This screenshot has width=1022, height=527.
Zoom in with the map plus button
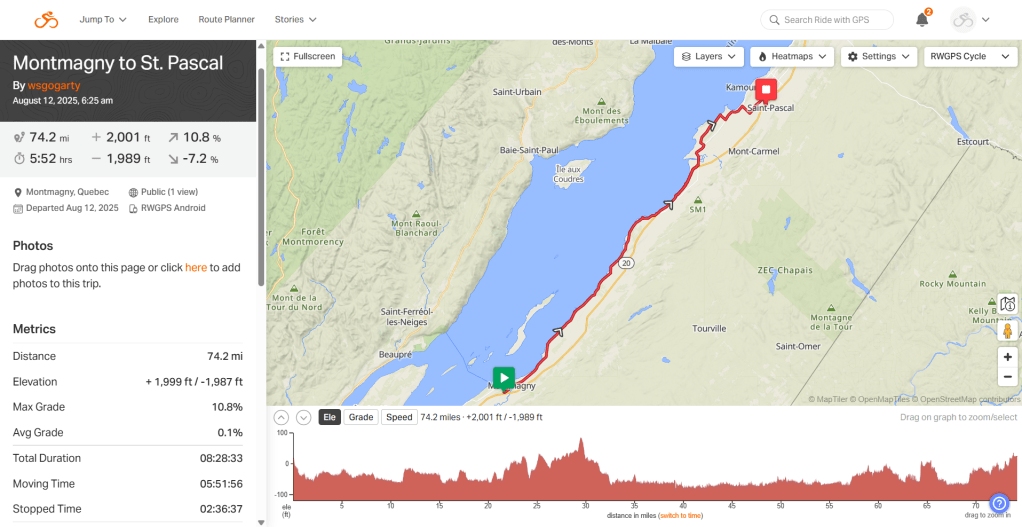[1008, 357]
